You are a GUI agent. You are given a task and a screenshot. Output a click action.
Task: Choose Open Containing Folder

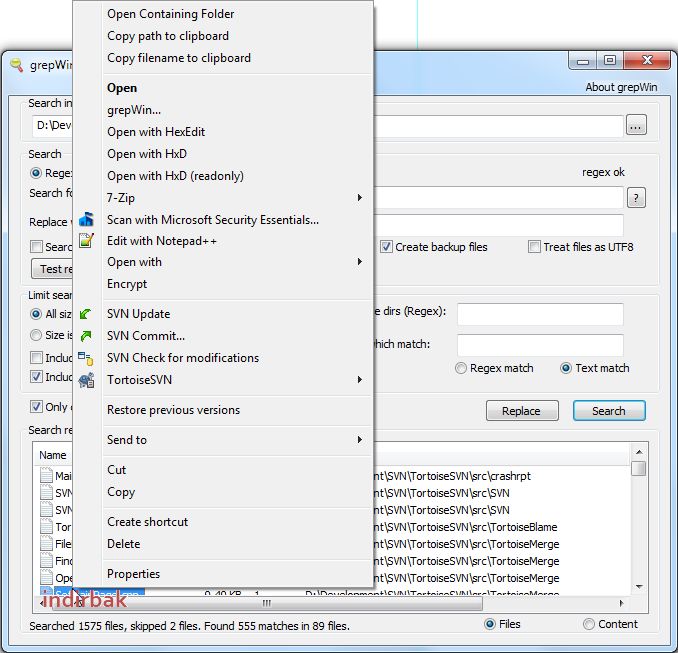coord(170,14)
